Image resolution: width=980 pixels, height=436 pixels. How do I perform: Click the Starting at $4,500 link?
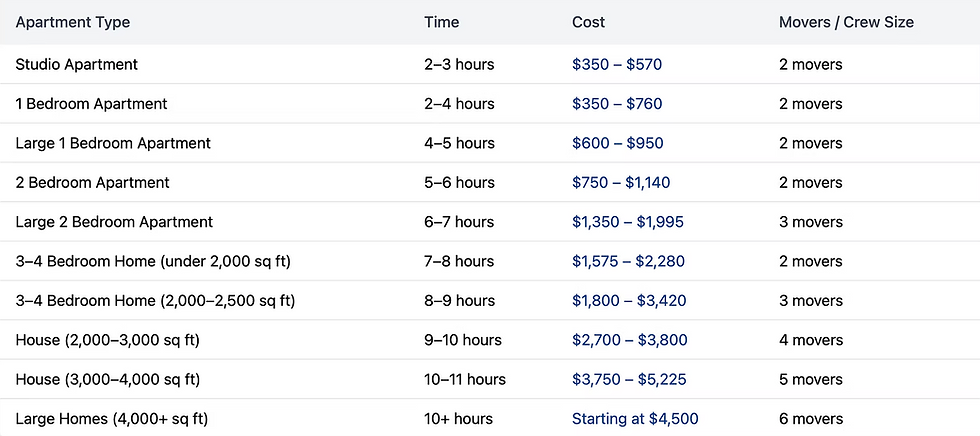click(635, 419)
